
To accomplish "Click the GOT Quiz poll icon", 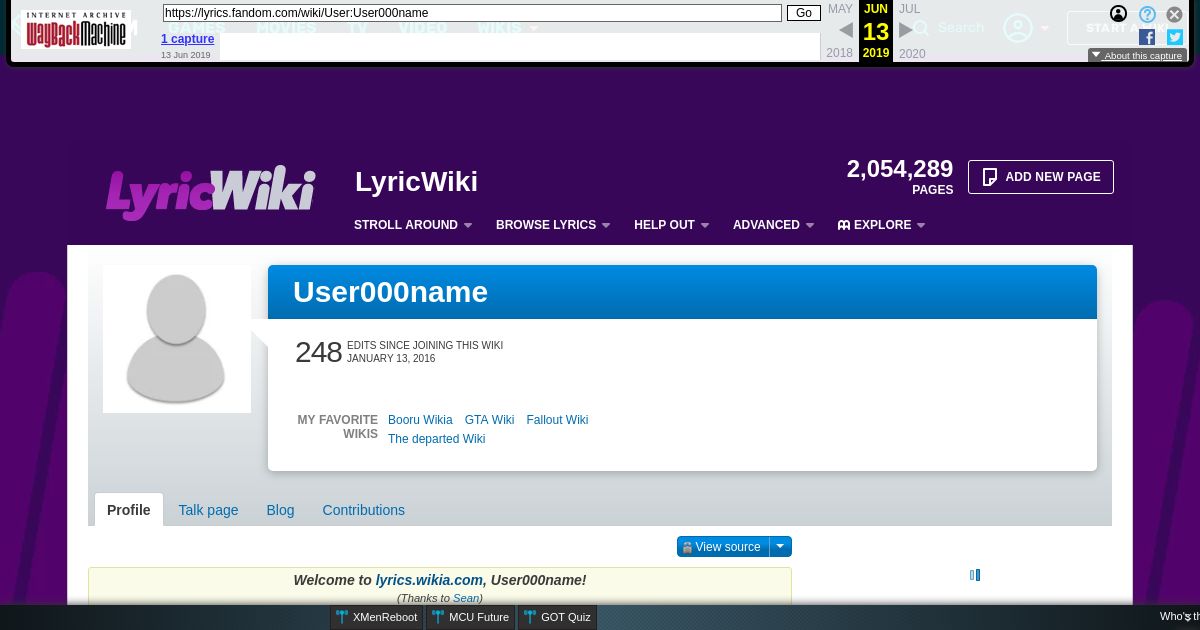I will (x=530, y=617).
